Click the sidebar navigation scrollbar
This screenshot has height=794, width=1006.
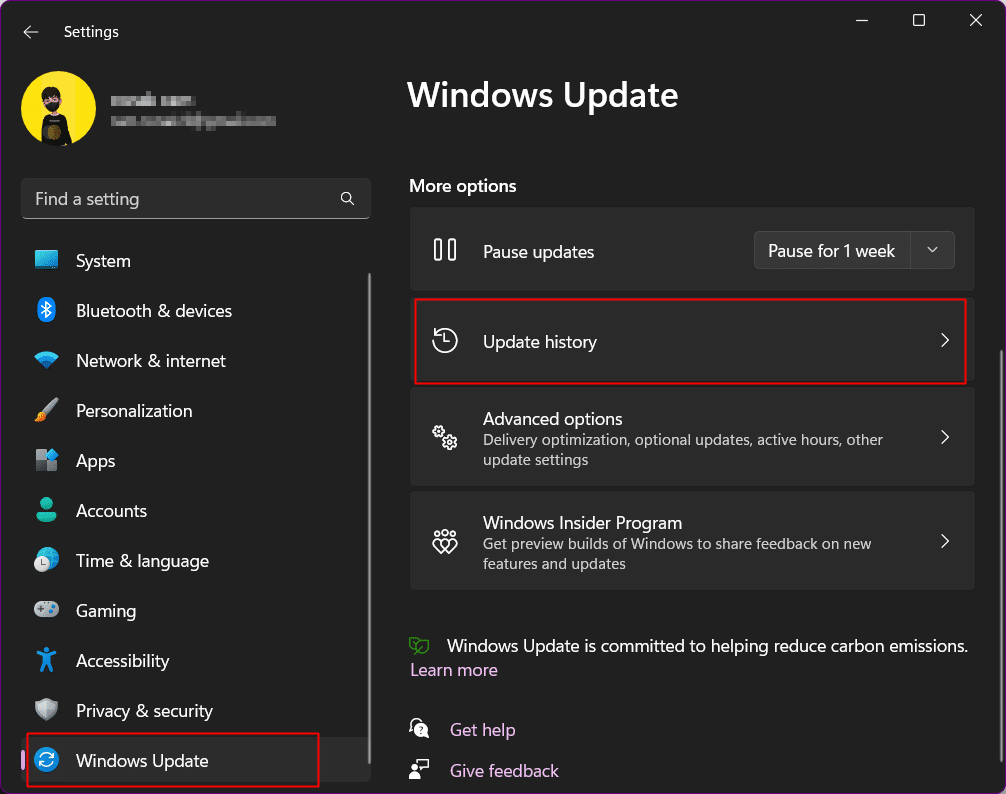click(x=369, y=518)
